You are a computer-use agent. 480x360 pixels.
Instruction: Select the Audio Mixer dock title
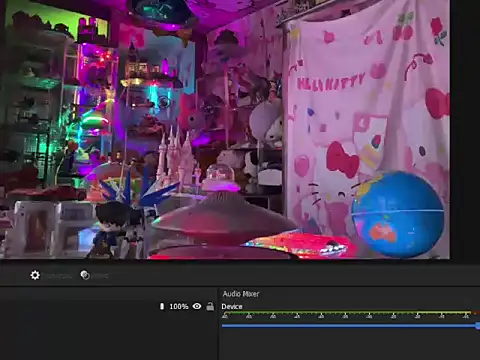(x=241, y=294)
